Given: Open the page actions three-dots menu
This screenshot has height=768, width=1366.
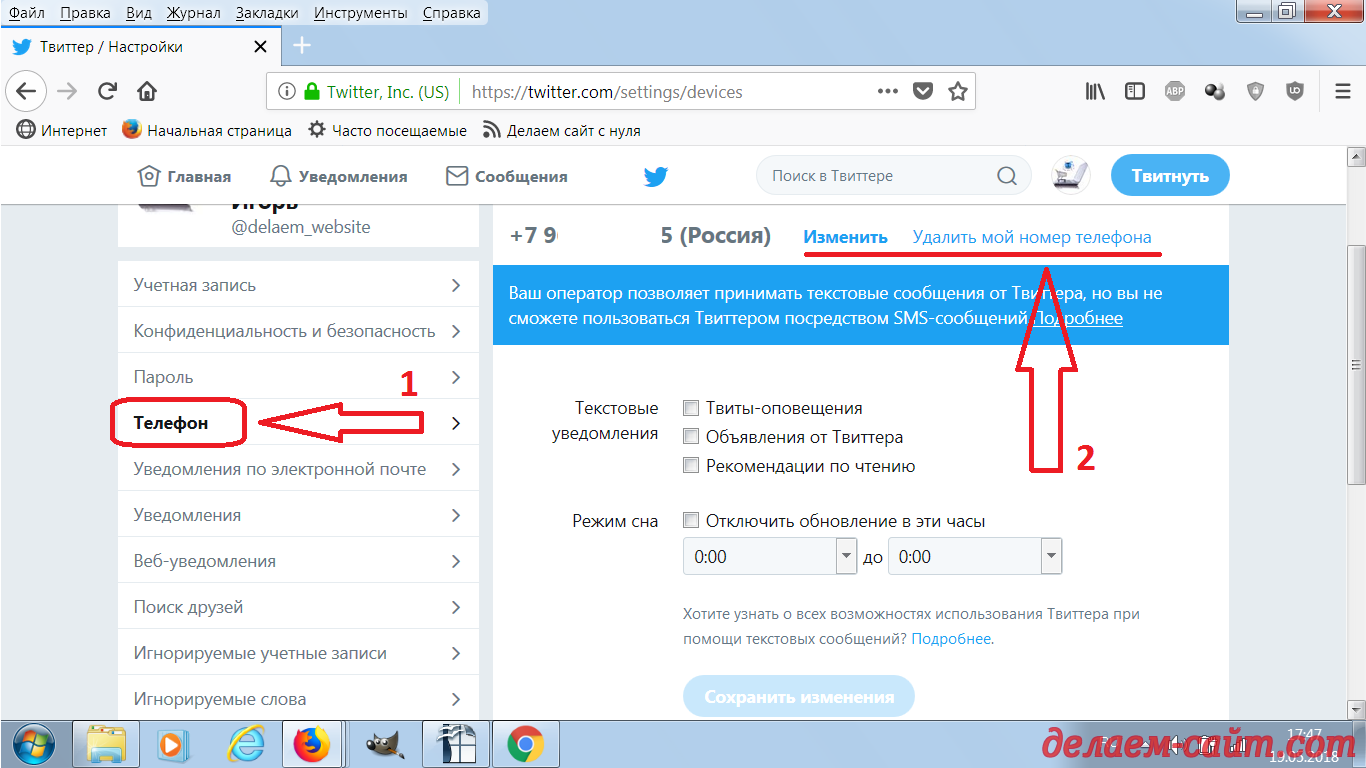Looking at the screenshot, I should [x=887, y=91].
